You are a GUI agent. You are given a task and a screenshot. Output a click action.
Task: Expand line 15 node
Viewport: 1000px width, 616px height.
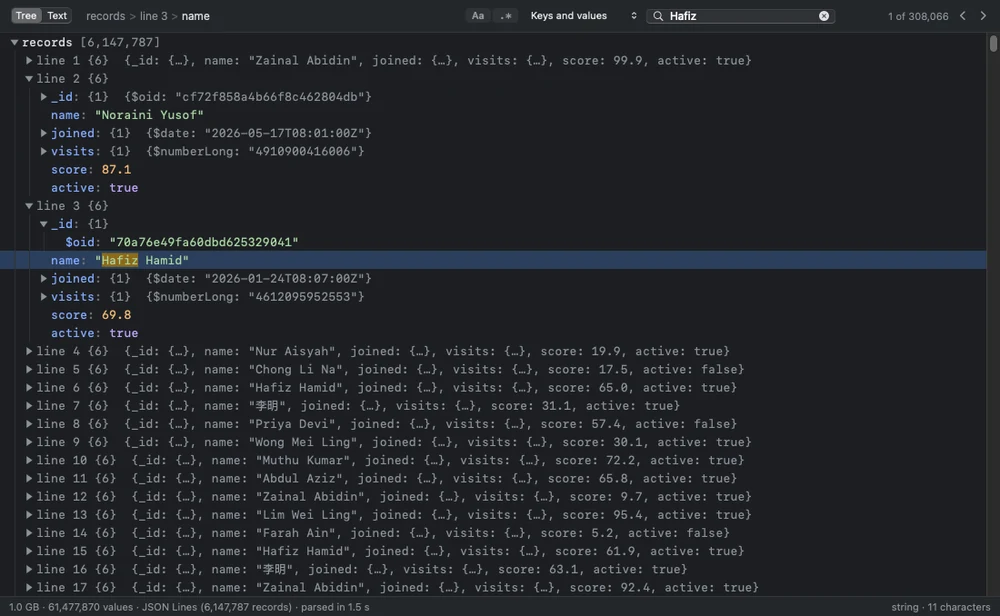tap(29, 551)
